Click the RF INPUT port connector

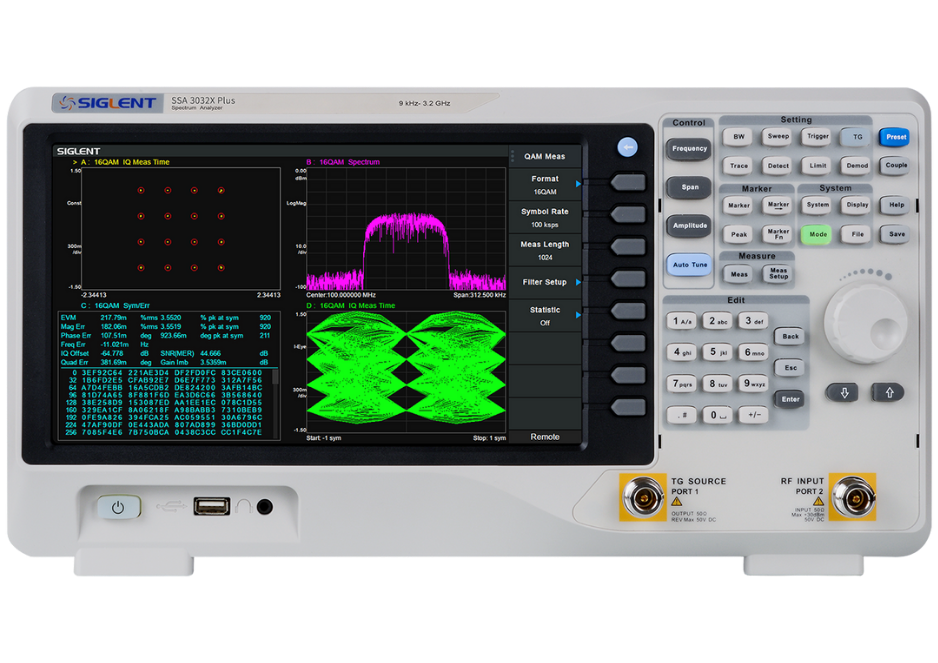click(x=851, y=497)
